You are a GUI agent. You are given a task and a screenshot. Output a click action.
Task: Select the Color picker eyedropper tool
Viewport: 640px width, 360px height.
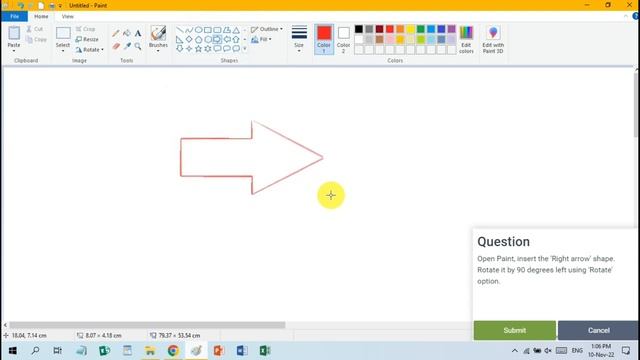tap(127, 47)
